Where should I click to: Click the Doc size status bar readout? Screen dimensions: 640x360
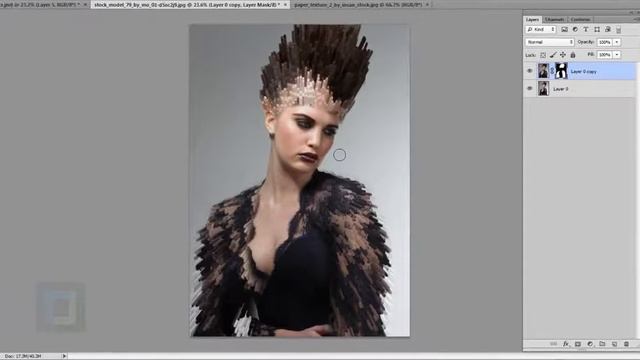[23, 356]
